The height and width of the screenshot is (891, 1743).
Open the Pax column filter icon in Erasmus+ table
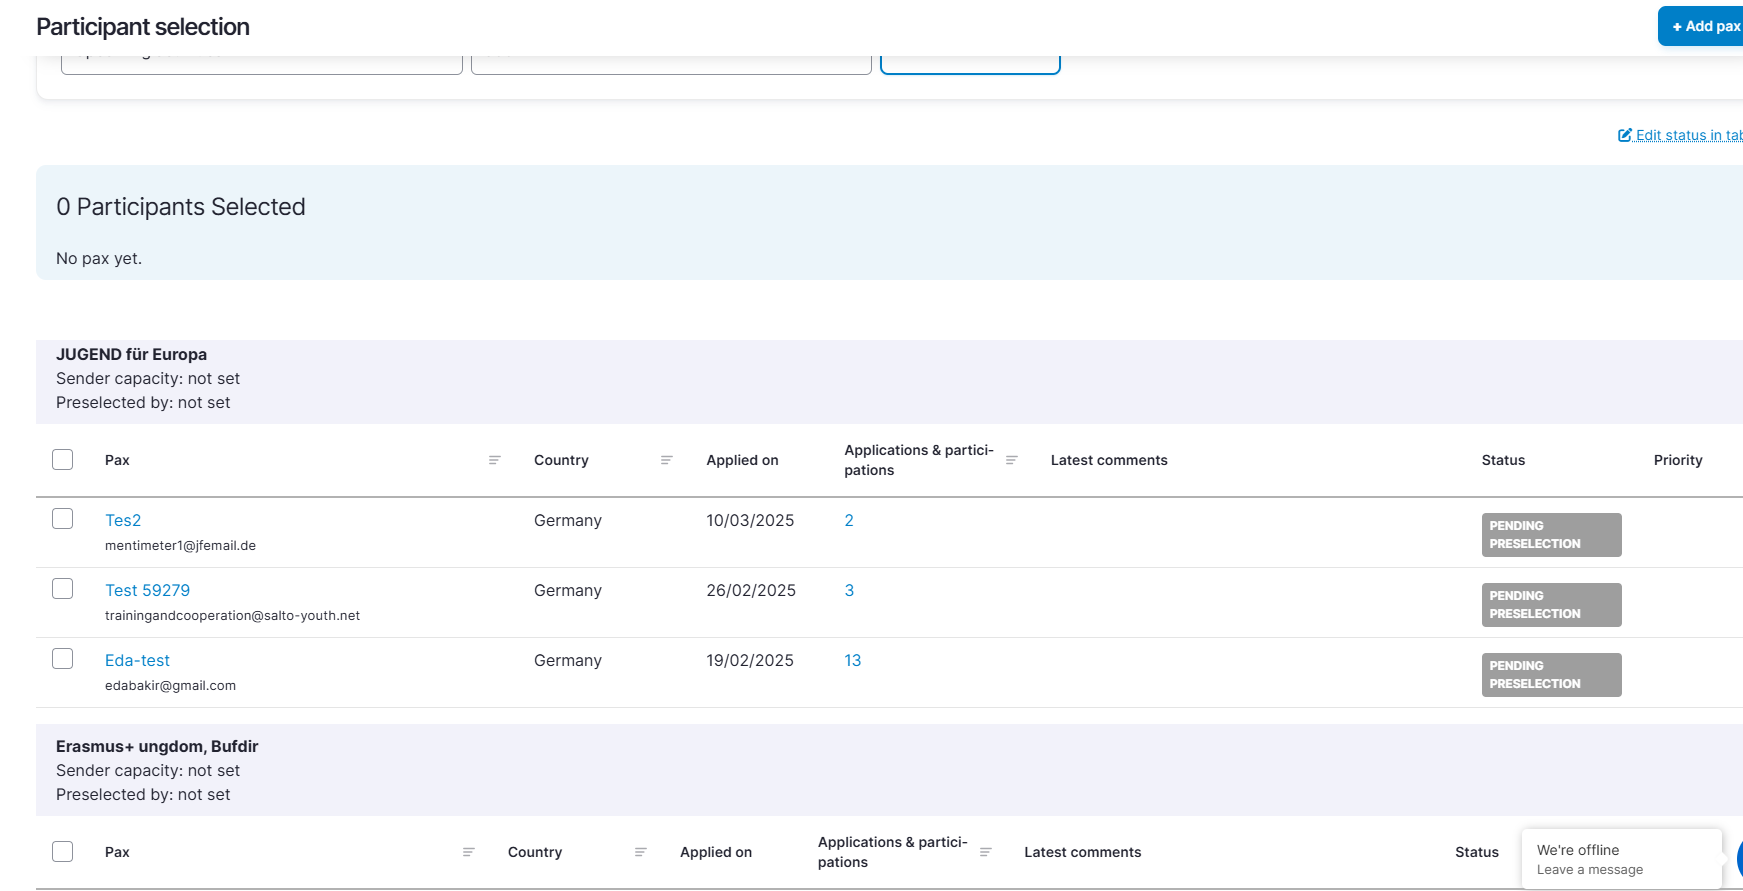[468, 852]
